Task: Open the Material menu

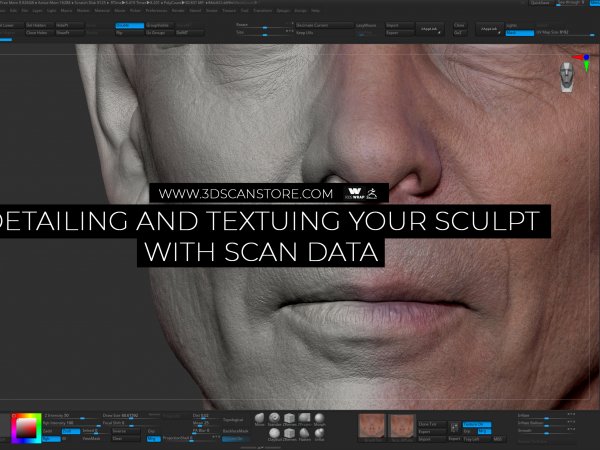Action: [x=102, y=11]
